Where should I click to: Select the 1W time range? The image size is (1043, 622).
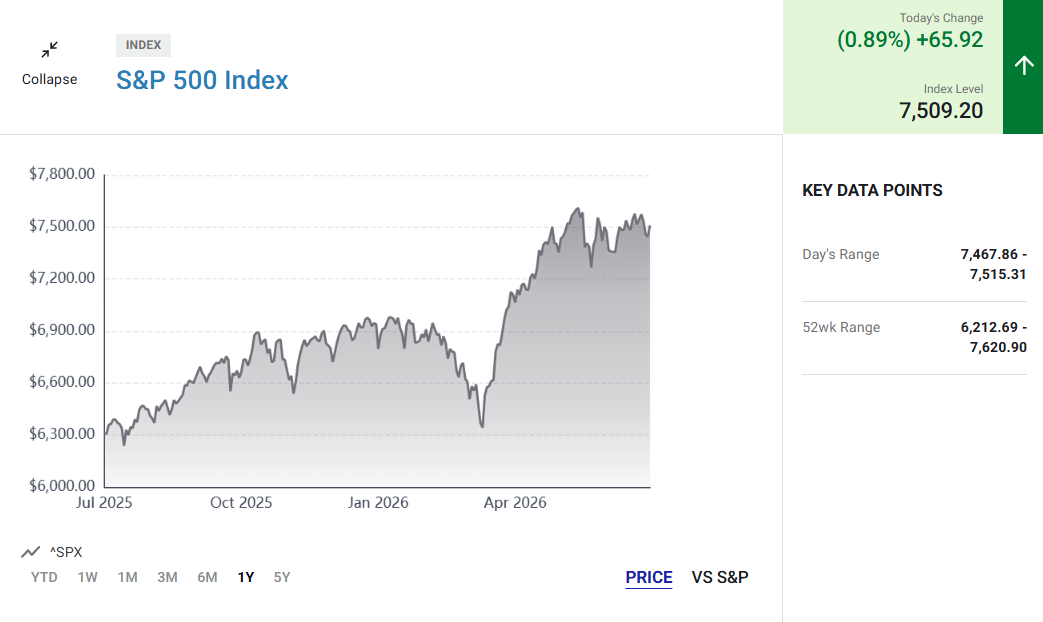[87, 577]
